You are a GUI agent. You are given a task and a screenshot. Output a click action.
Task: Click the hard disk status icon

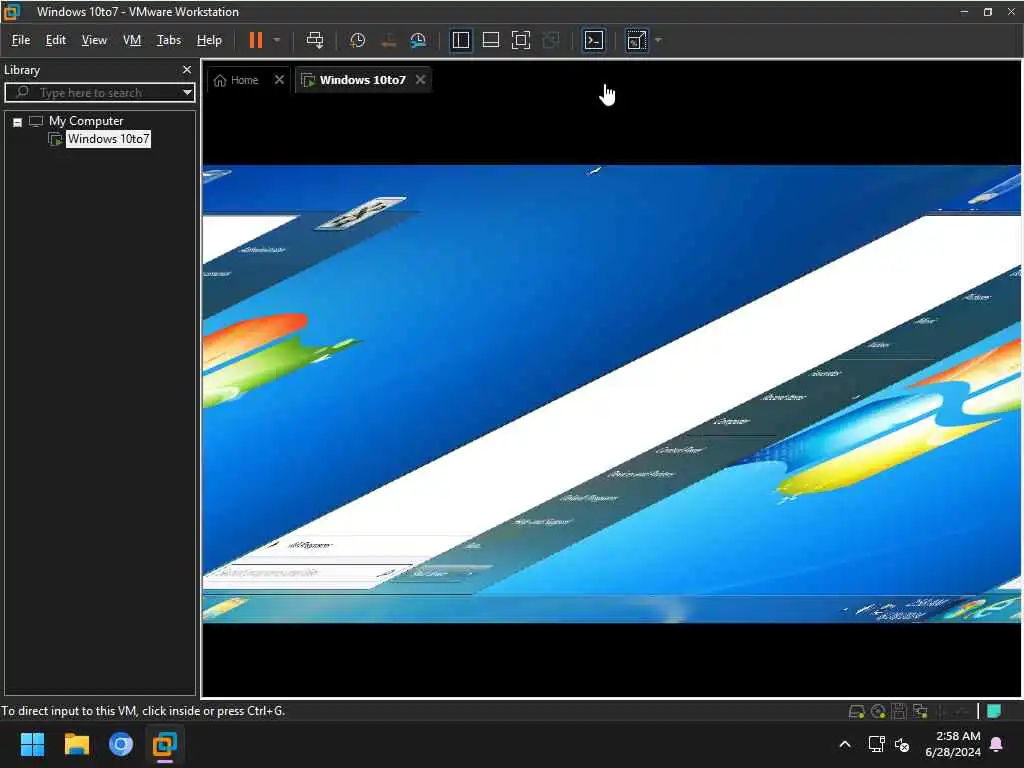pyautogui.click(x=856, y=712)
